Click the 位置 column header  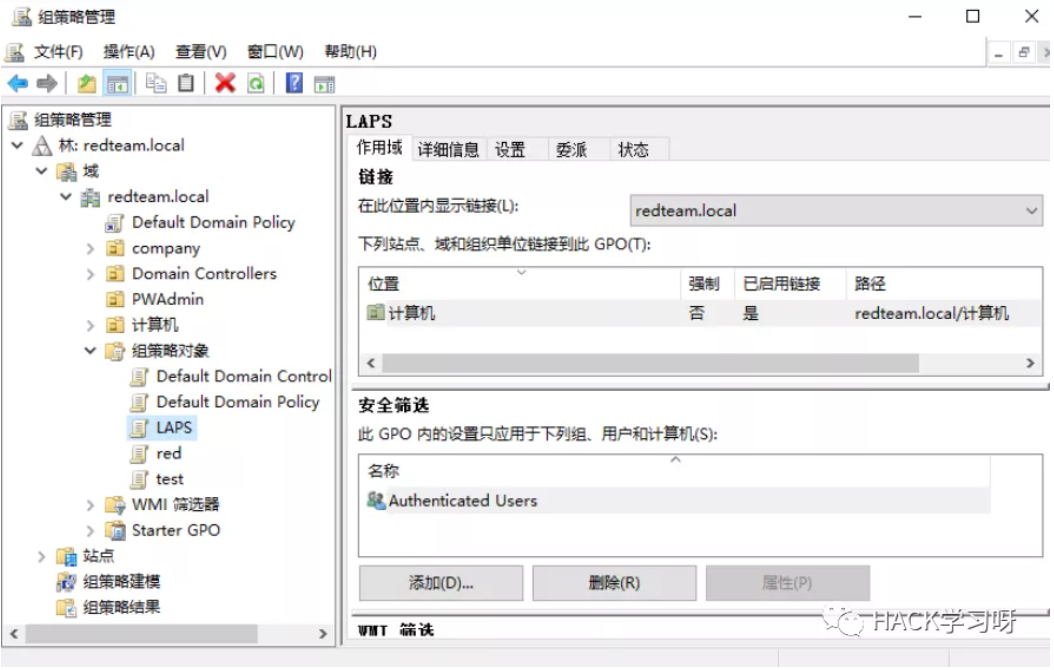pos(521,284)
